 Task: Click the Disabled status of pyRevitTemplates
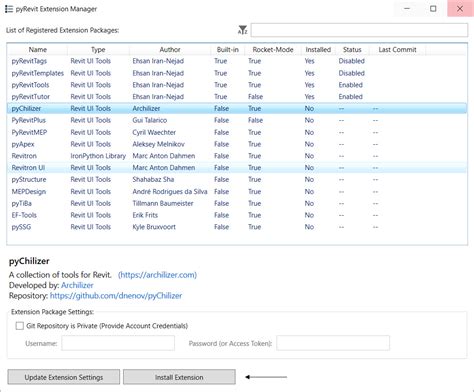[352, 73]
